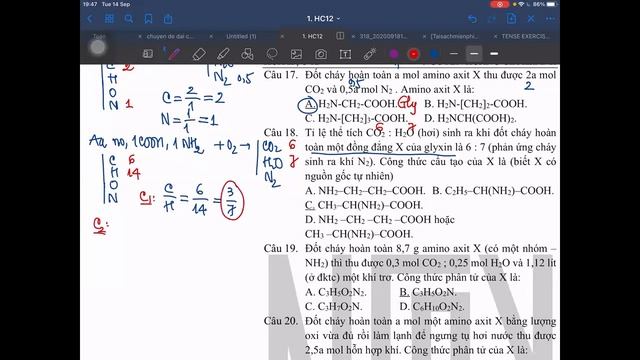The height and width of the screenshot is (360, 640).
Task: Switch to read-only mode with the X icon
Action: point(531,19)
